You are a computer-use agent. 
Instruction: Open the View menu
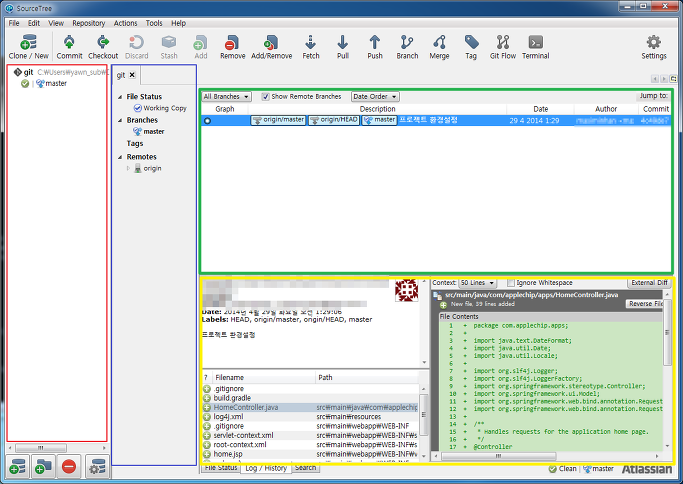click(x=56, y=23)
